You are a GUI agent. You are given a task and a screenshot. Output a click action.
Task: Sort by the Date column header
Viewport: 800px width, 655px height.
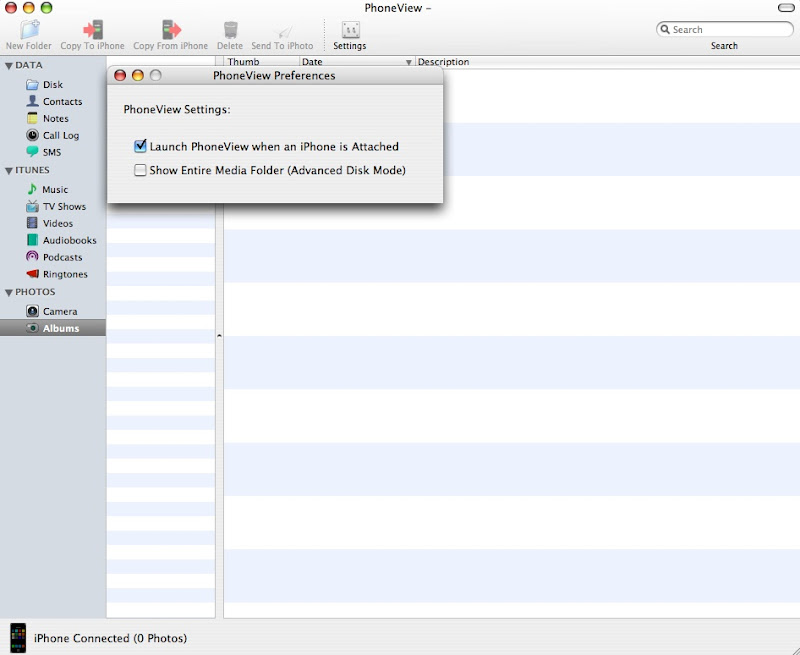pos(350,62)
